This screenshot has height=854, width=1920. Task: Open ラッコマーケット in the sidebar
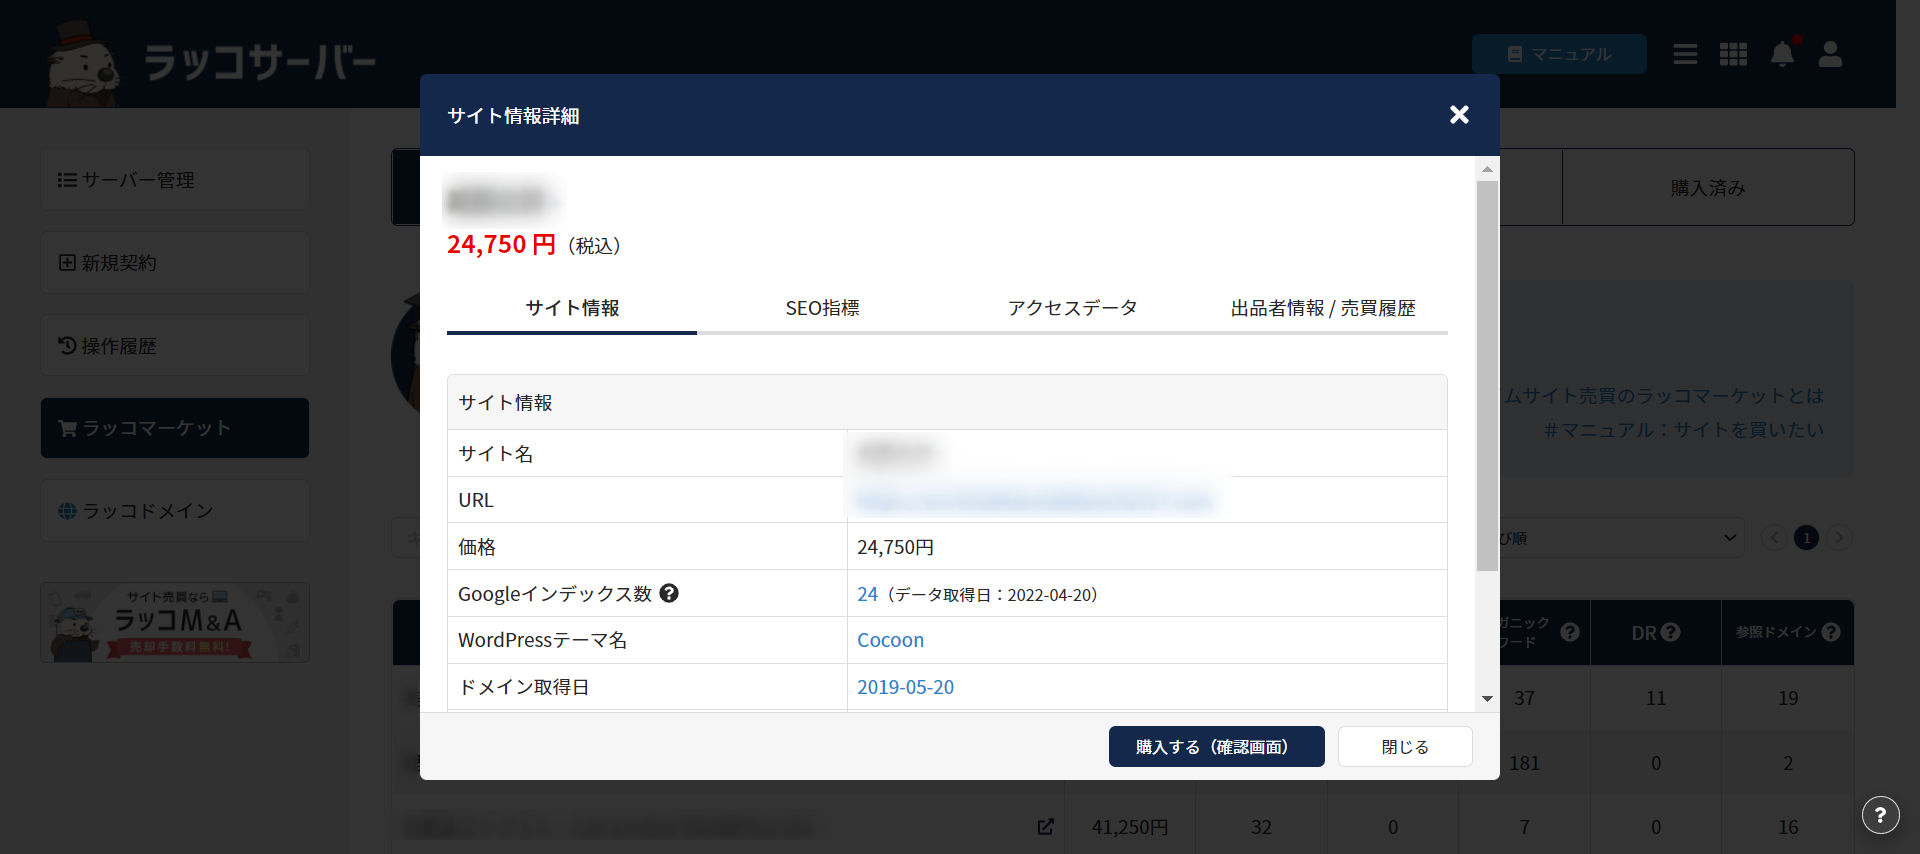(175, 428)
